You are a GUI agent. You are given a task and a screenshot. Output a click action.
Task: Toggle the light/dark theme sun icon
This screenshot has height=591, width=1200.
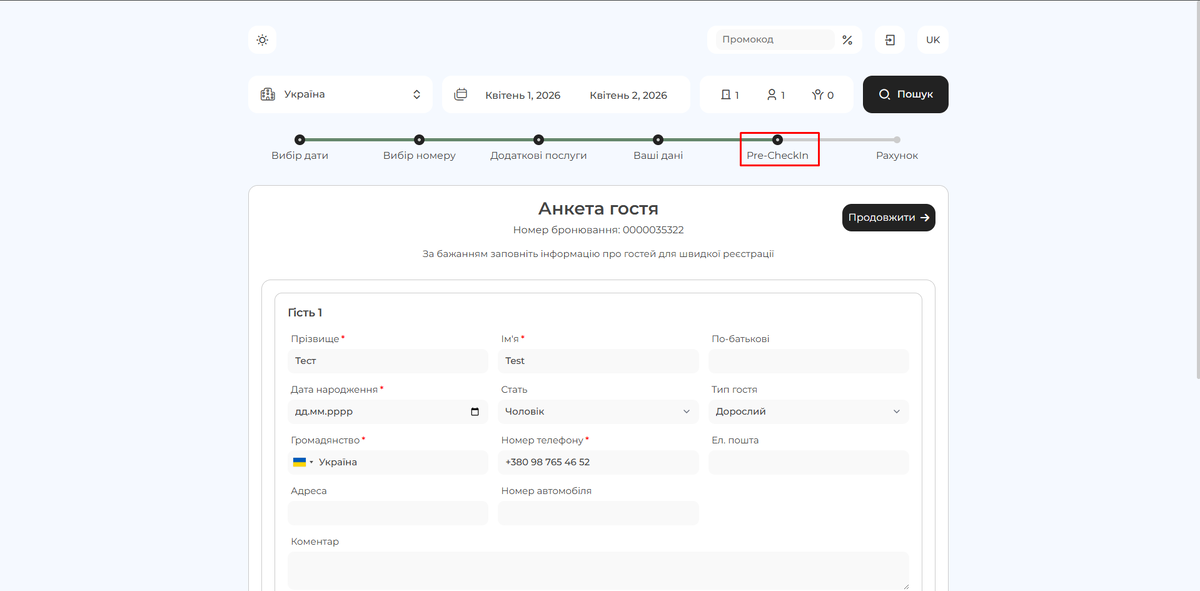click(262, 40)
